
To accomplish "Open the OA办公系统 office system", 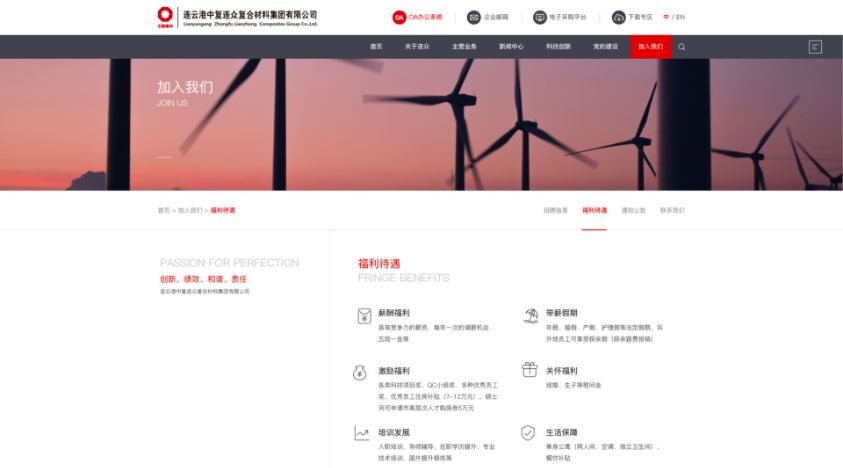I will pos(417,17).
